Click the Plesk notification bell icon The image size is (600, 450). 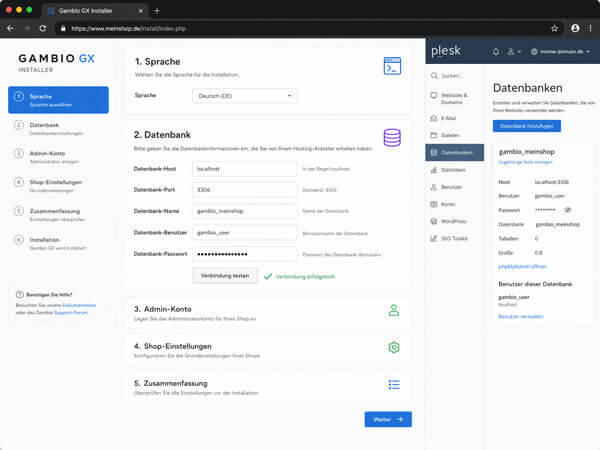coord(496,51)
